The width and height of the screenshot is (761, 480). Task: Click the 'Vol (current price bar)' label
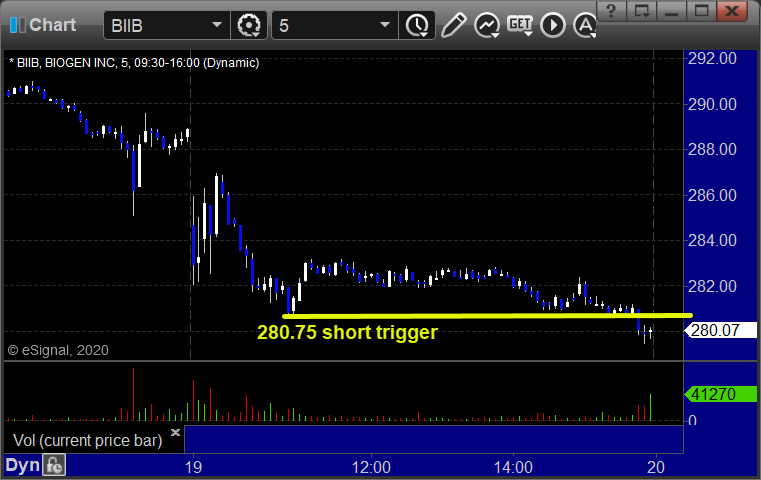point(87,440)
